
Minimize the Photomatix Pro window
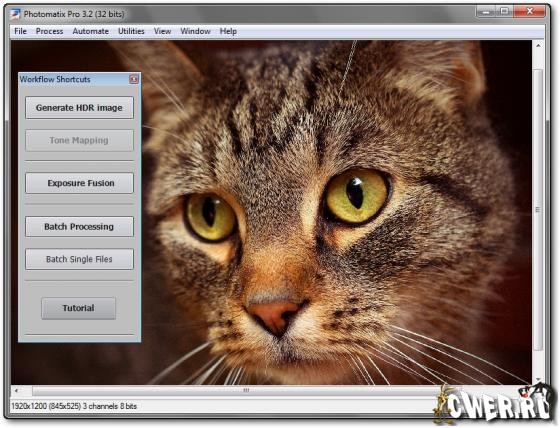486,12
